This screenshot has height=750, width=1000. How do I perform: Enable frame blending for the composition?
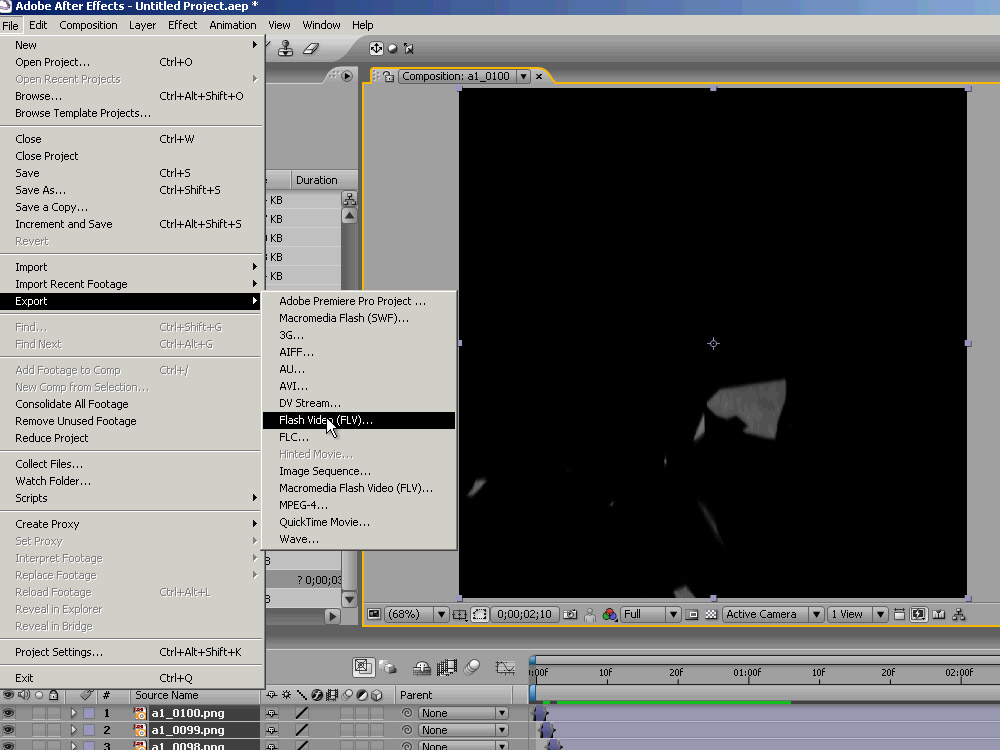(x=446, y=667)
